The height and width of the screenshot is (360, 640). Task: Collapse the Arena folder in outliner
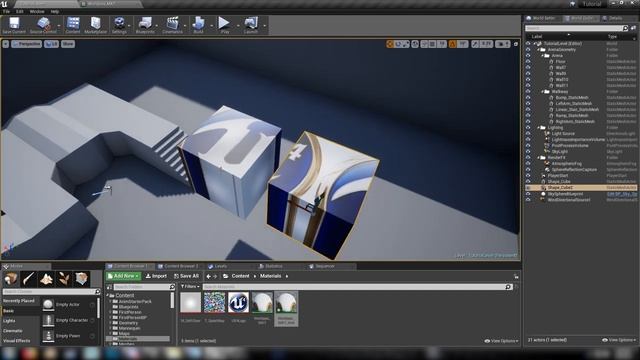[542, 56]
